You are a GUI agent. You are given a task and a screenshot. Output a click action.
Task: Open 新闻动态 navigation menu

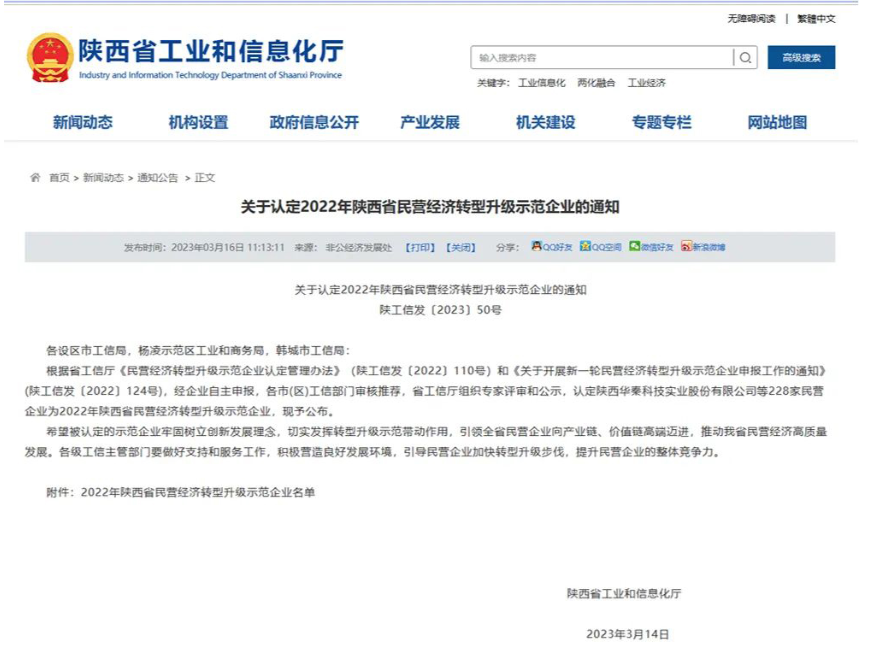click(x=83, y=123)
